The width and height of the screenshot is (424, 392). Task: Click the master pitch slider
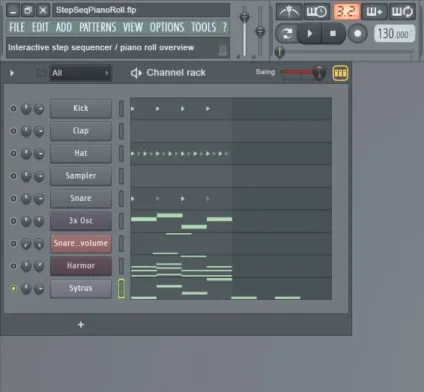pyautogui.click(x=260, y=31)
